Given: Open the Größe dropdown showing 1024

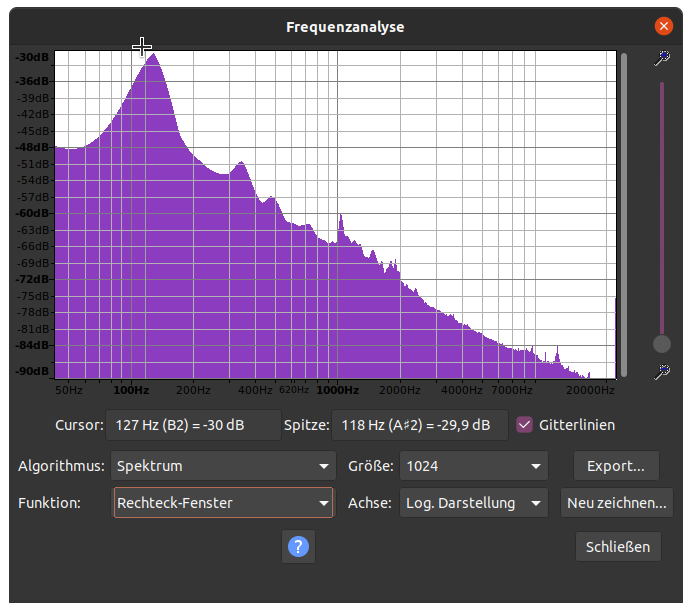Looking at the screenshot, I should pyautogui.click(x=474, y=466).
